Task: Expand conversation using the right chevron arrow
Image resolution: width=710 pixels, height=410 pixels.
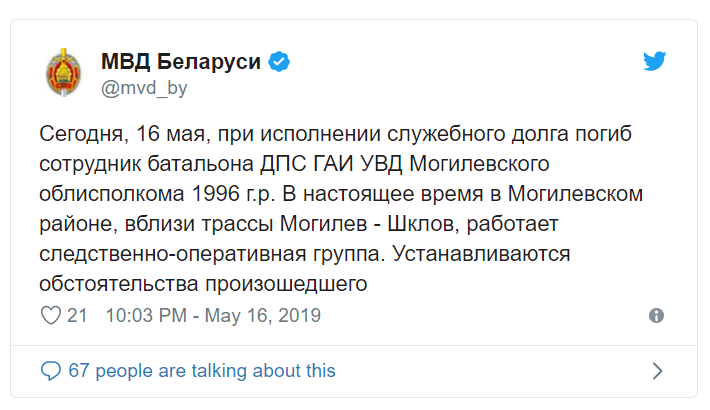Action: (x=657, y=371)
